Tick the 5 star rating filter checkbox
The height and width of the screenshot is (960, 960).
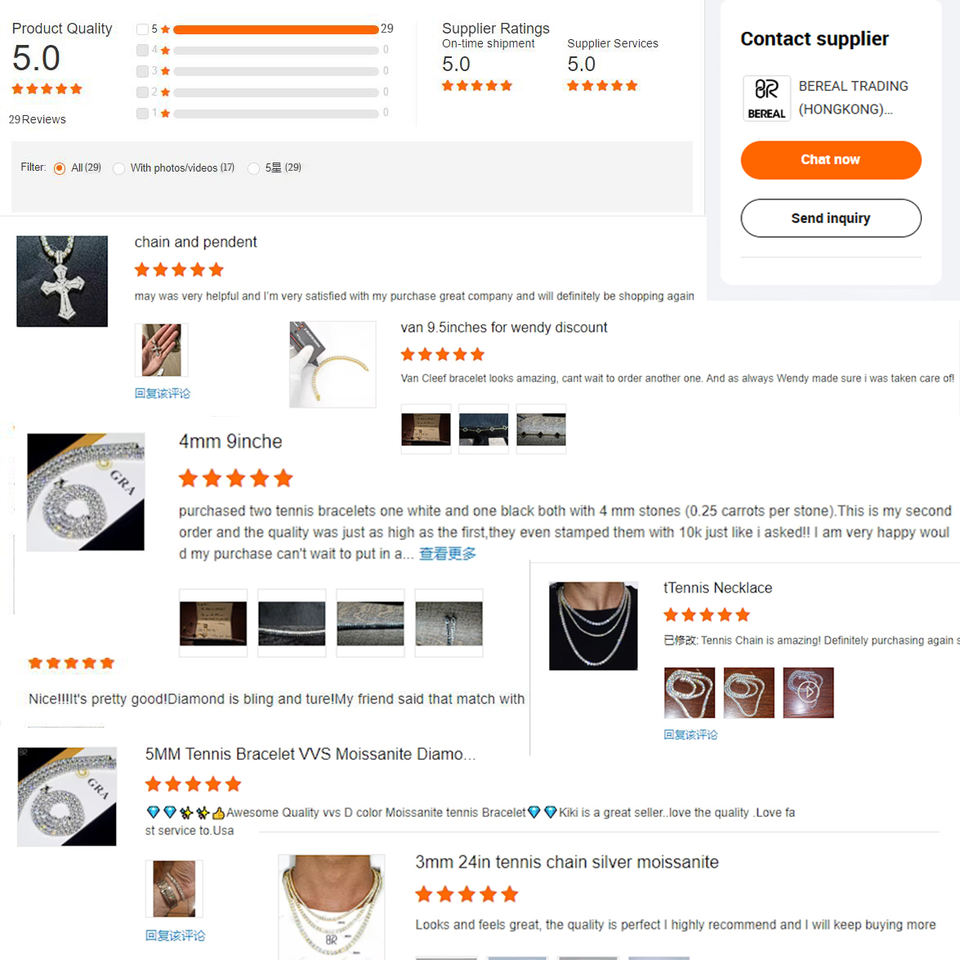point(142,29)
